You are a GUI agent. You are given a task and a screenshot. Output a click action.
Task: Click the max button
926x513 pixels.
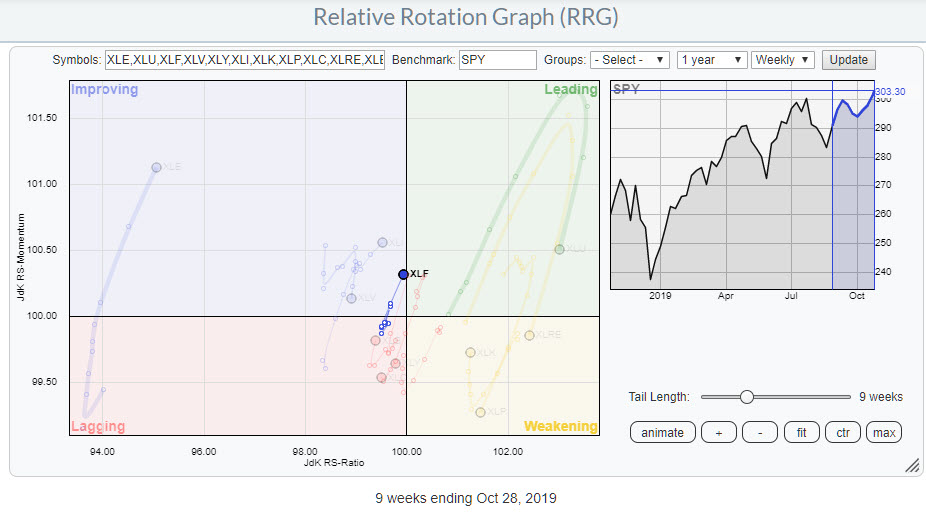click(x=883, y=432)
